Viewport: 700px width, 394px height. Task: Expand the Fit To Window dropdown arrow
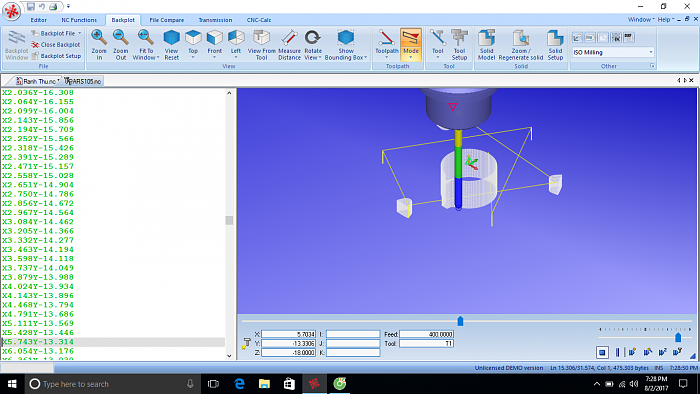pyautogui.click(x=158, y=58)
